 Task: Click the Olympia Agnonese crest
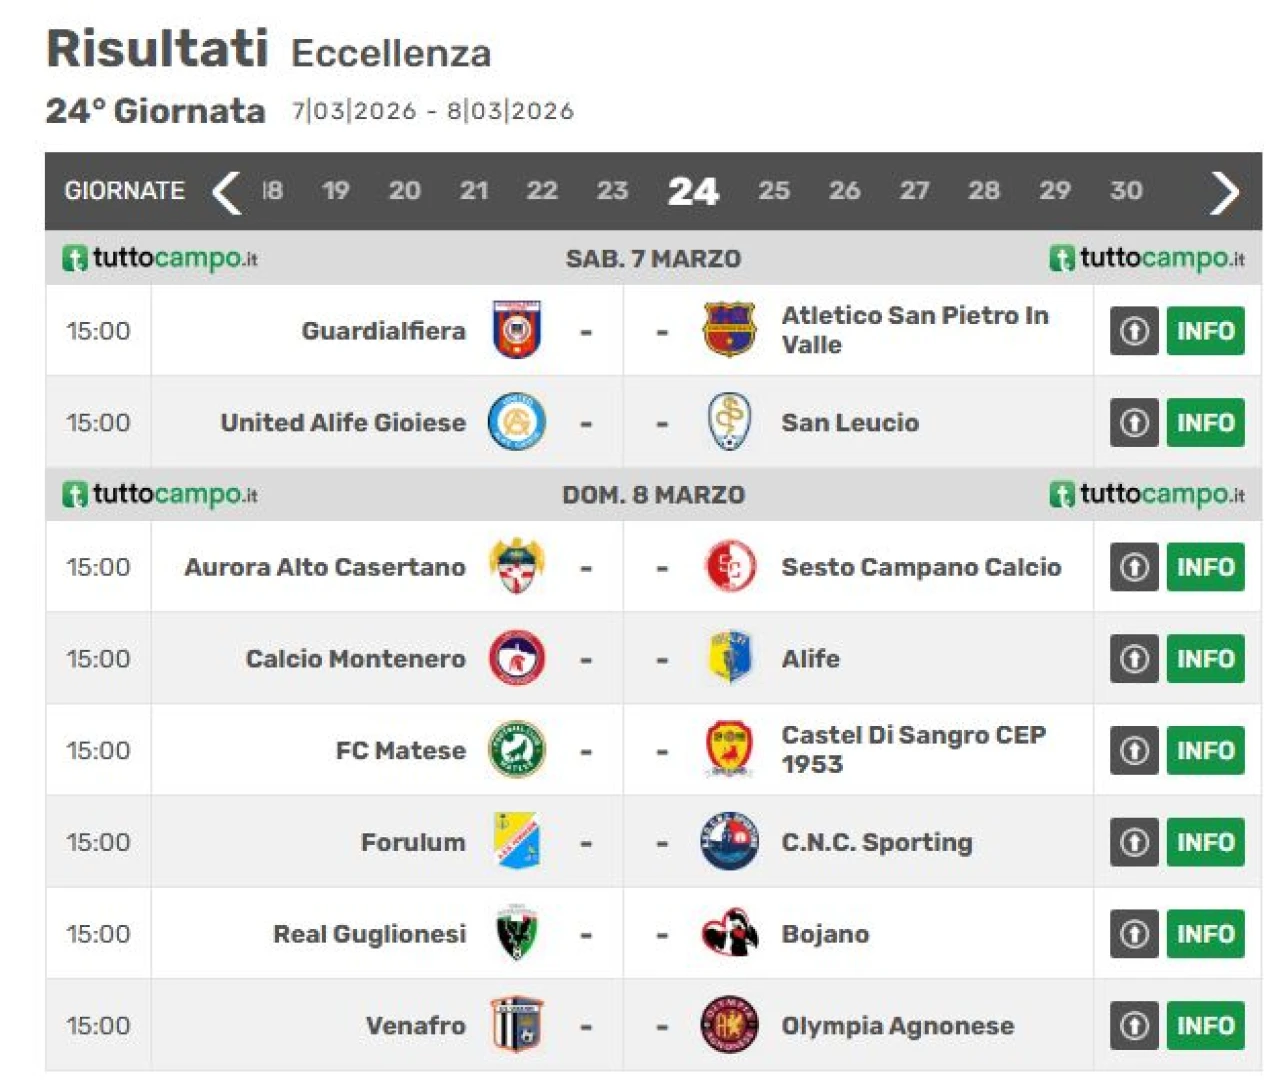[x=729, y=1025]
